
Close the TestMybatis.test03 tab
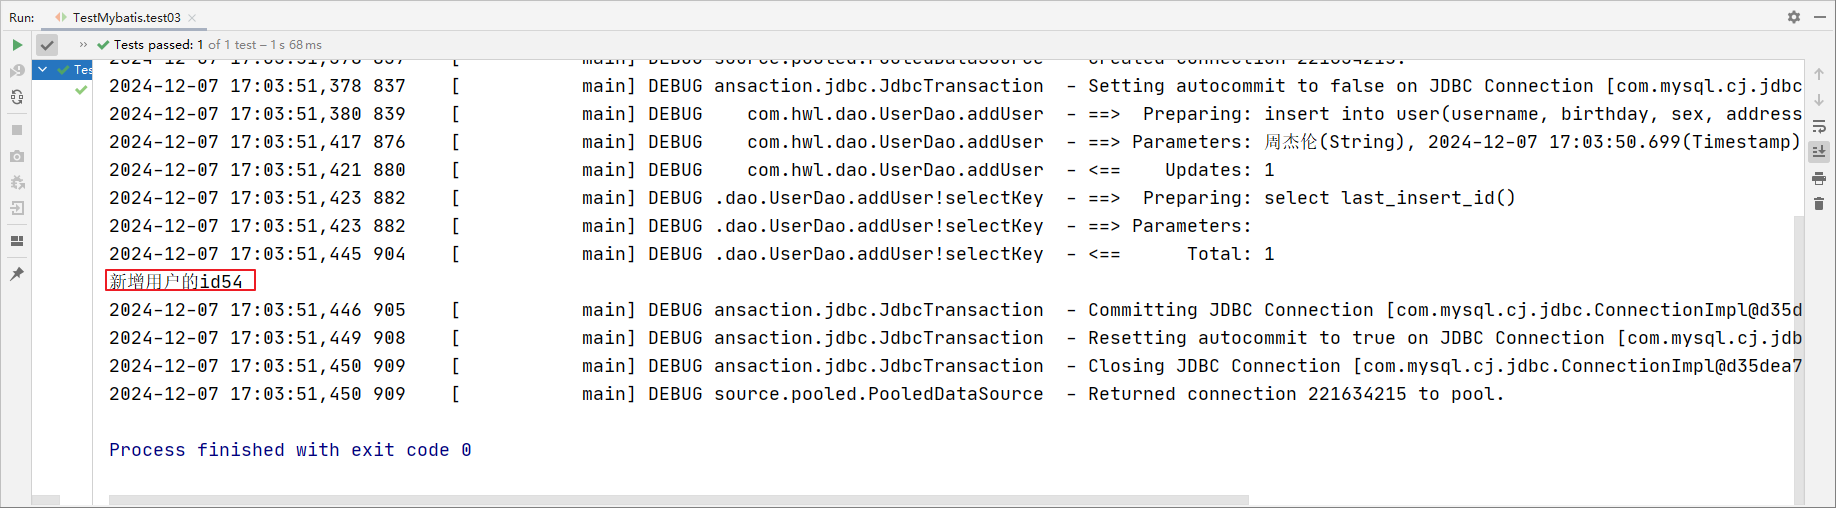(192, 18)
